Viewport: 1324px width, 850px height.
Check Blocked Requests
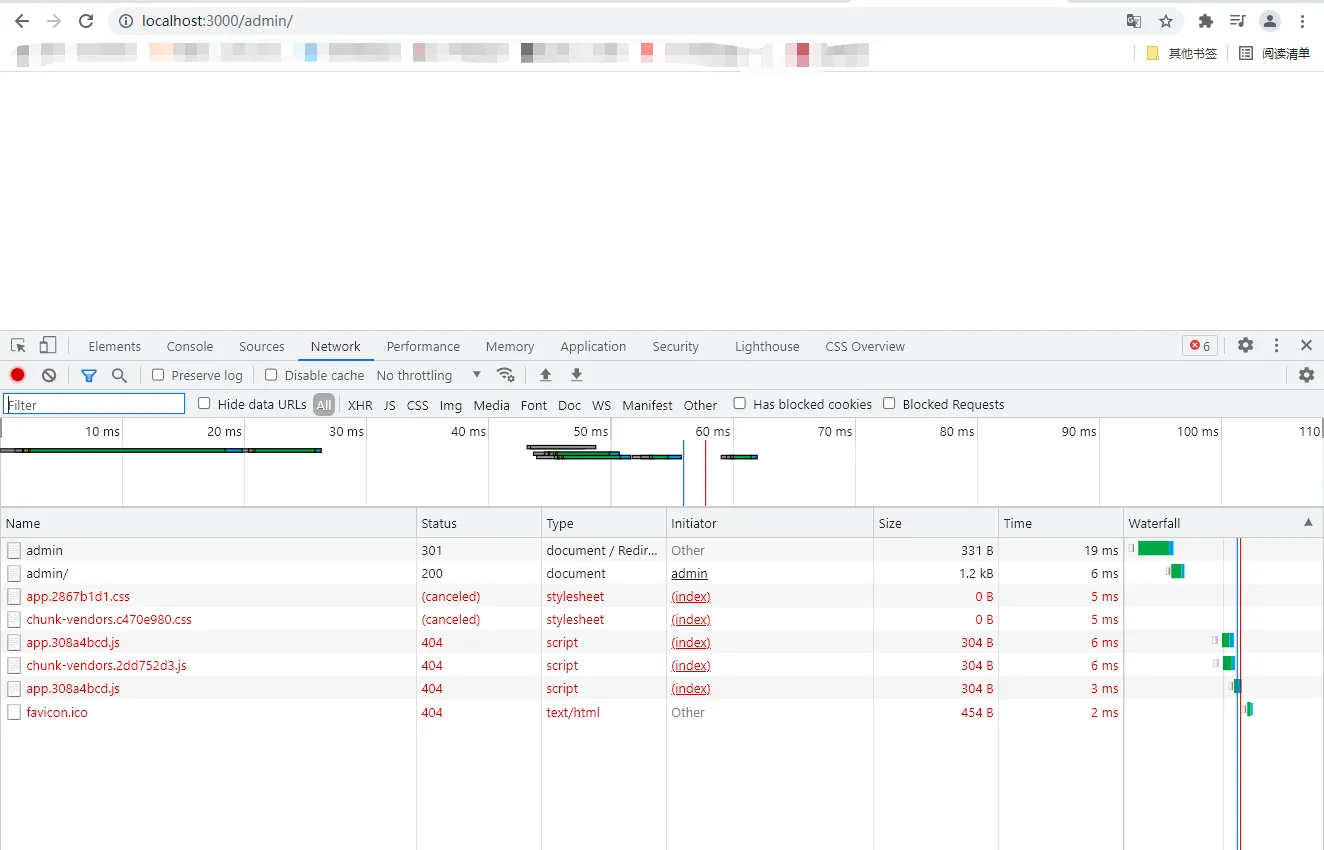[x=889, y=404]
